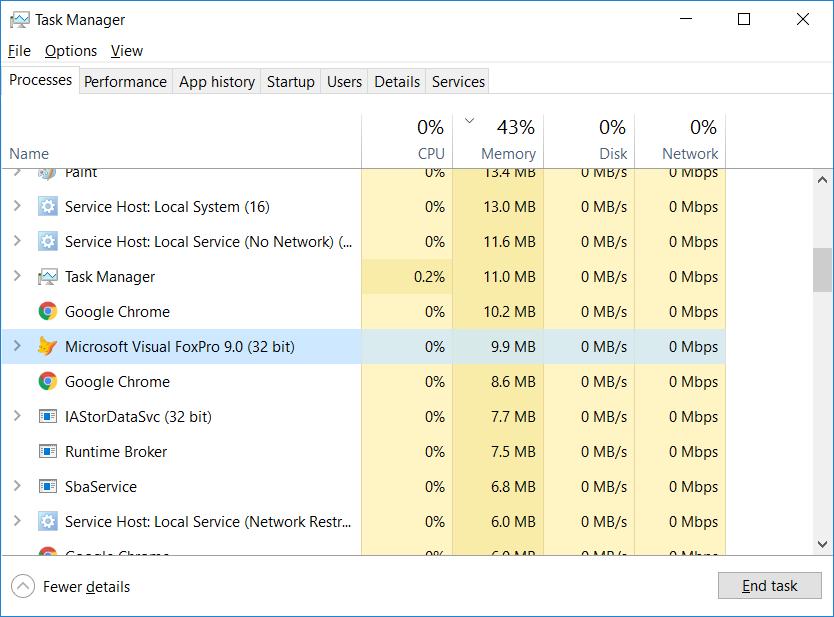The height and width of the screenshot is (617, 834).
Task: Click the Task Manager process icon
Action: [47, 277]
